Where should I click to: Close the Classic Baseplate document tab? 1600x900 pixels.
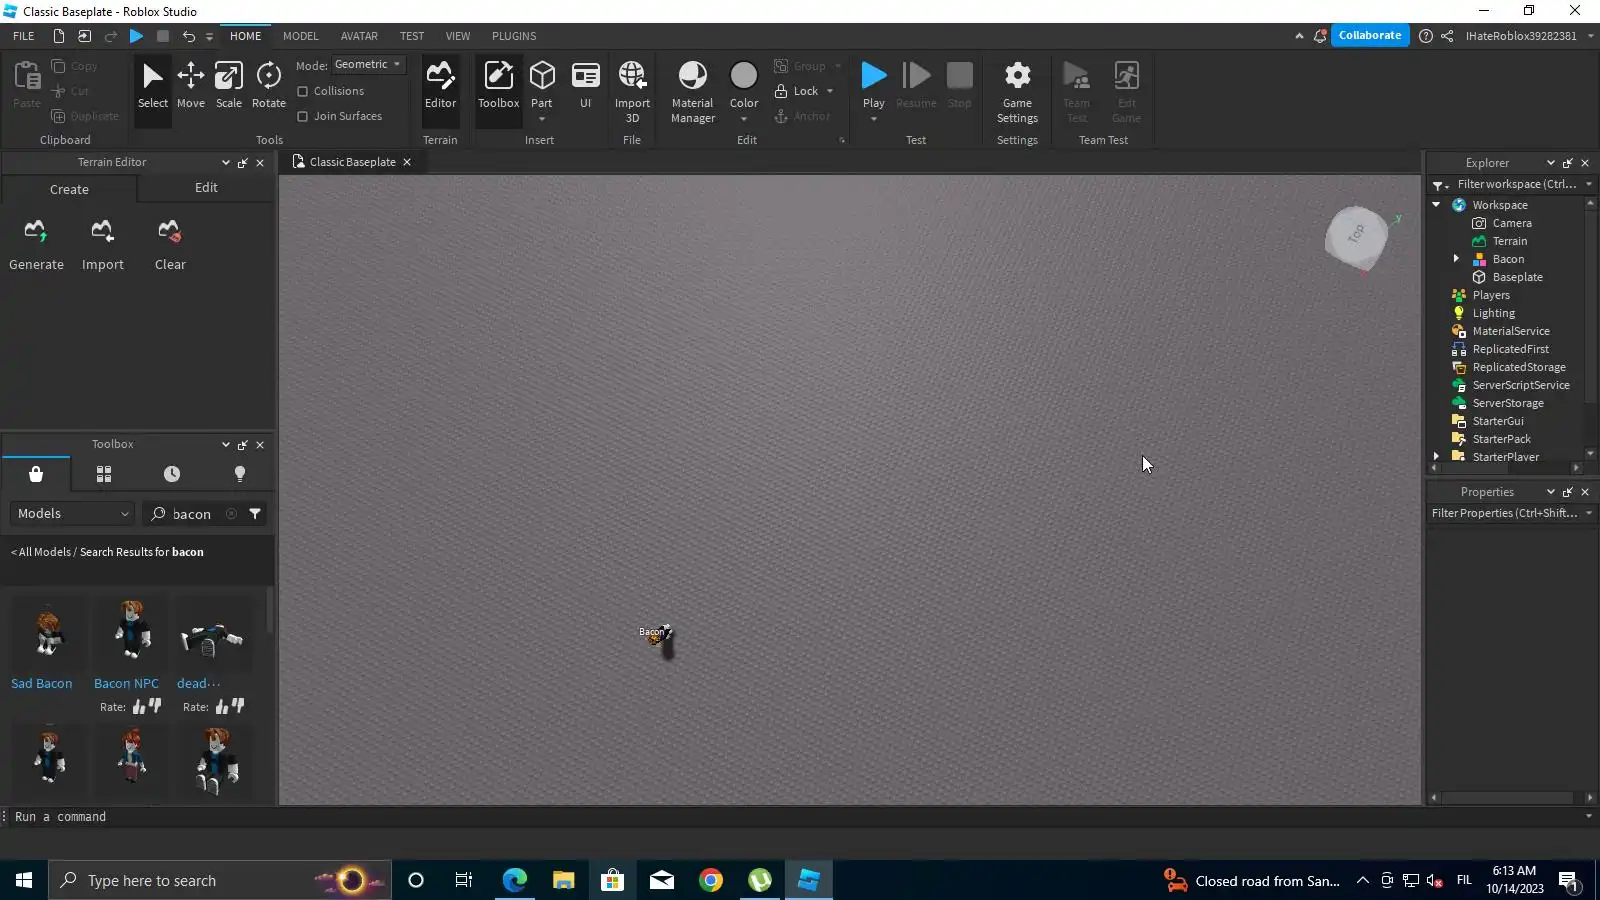click(407, 162)
